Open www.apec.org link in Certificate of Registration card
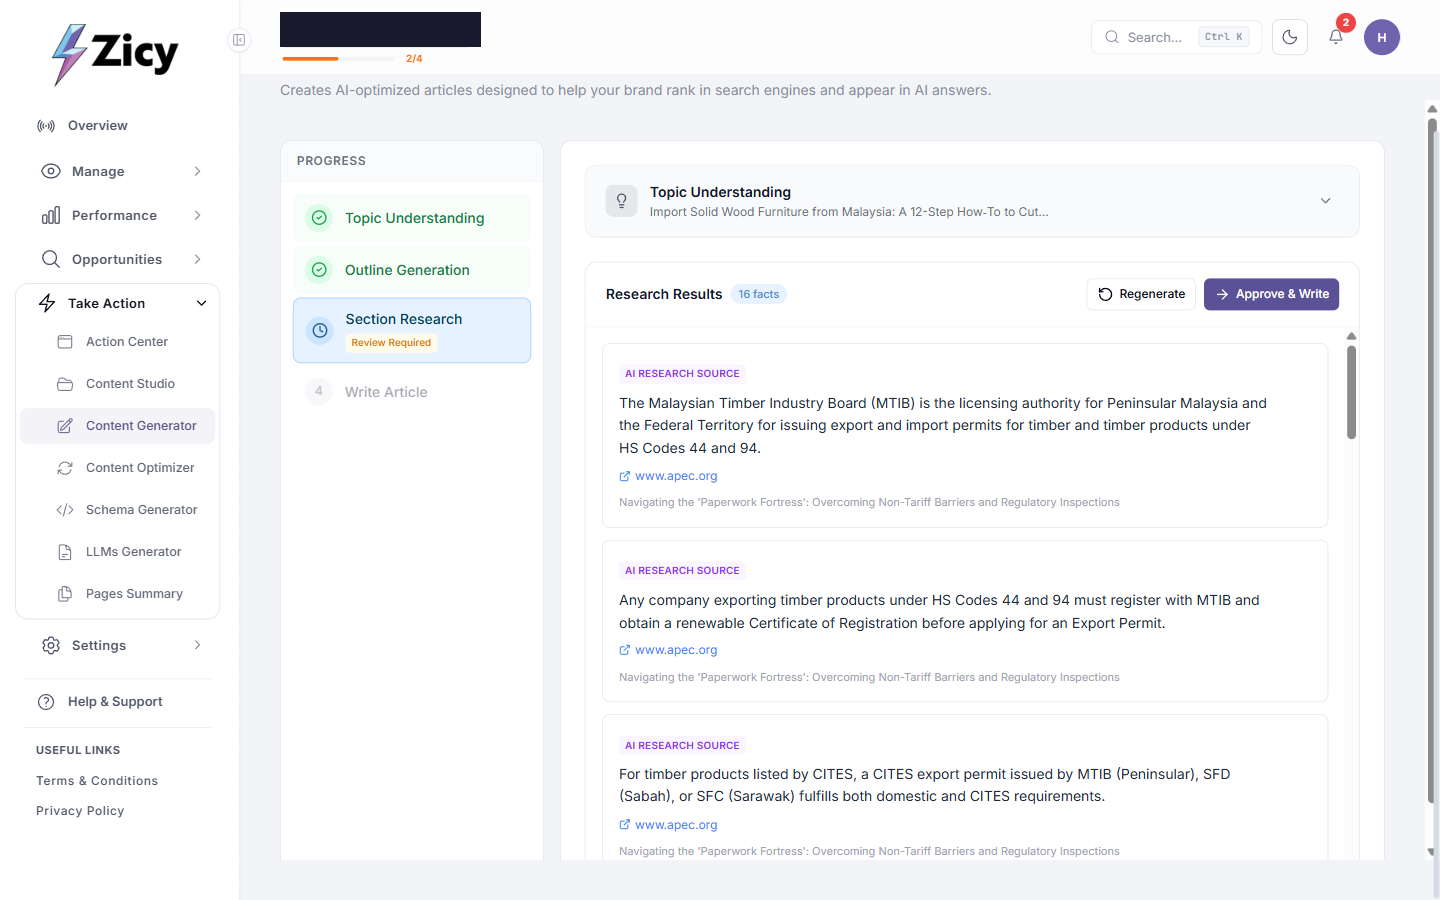 pyautogui.click(x=676, y=650)
